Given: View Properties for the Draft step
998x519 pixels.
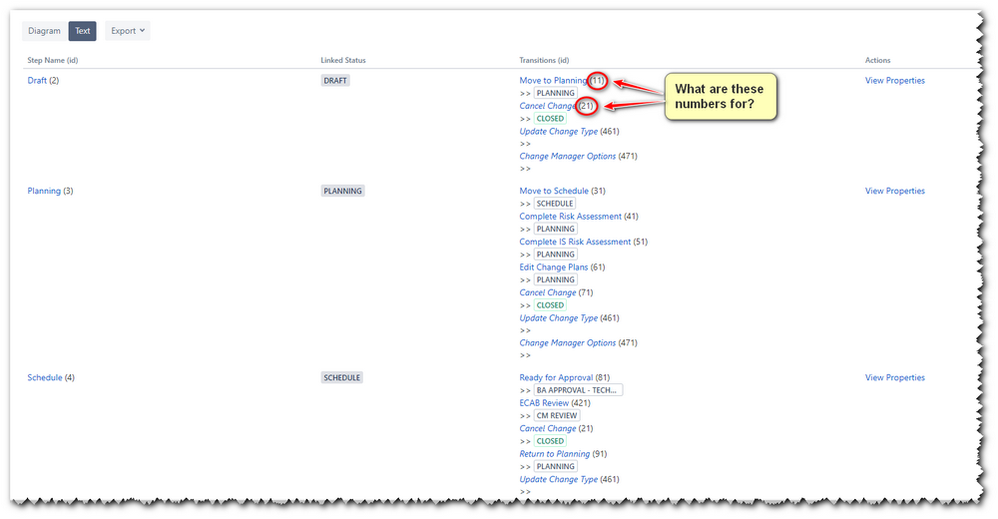Looking at the screenshot, I should (x=894, y=80).
